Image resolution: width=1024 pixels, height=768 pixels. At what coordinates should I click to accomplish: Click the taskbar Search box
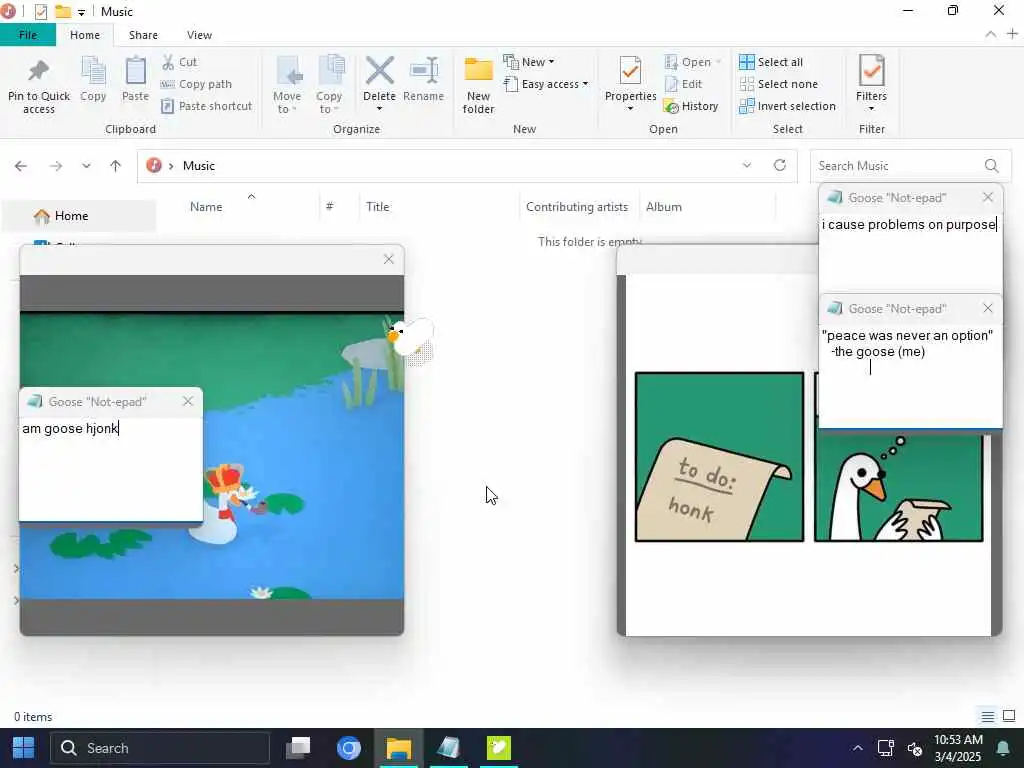click(160, 748)
